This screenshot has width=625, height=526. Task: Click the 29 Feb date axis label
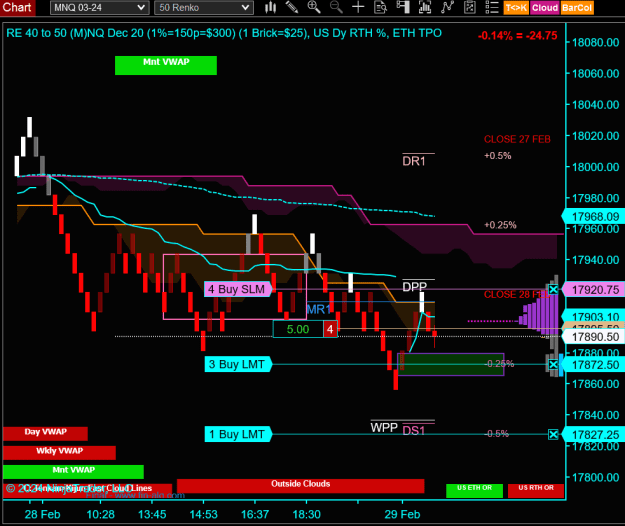[402, 514]
